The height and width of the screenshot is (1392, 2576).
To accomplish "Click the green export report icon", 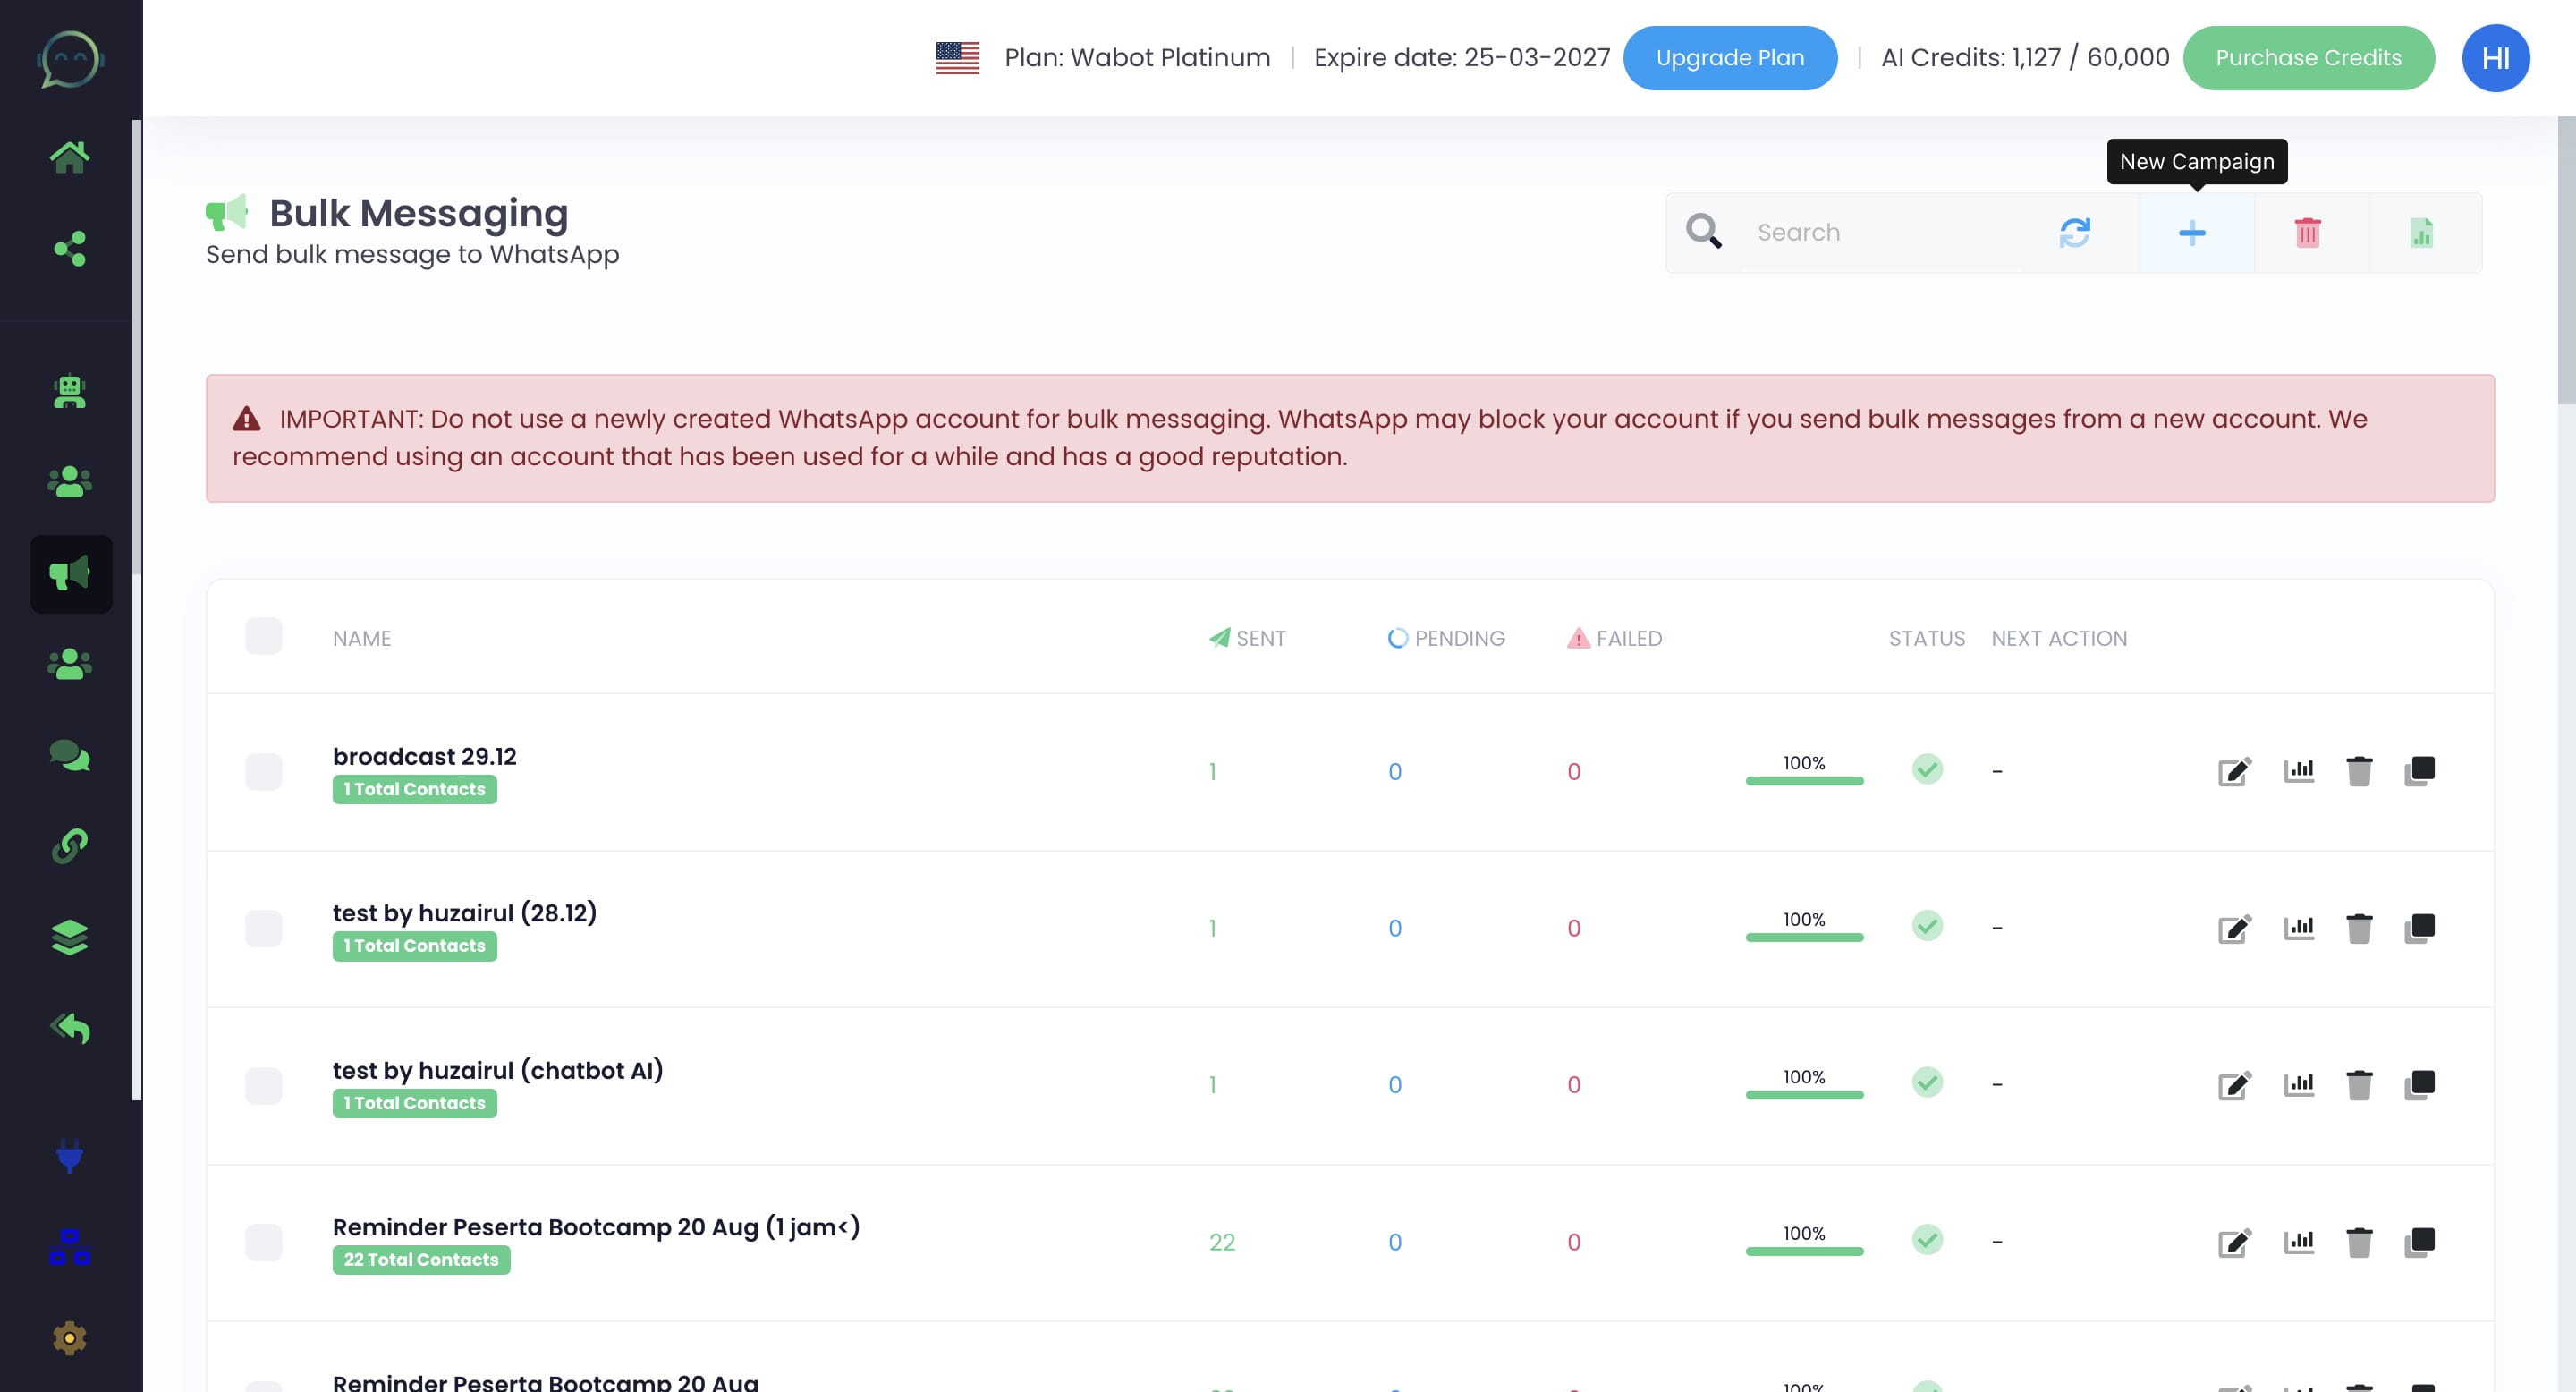I will [x=2421, y=233].
